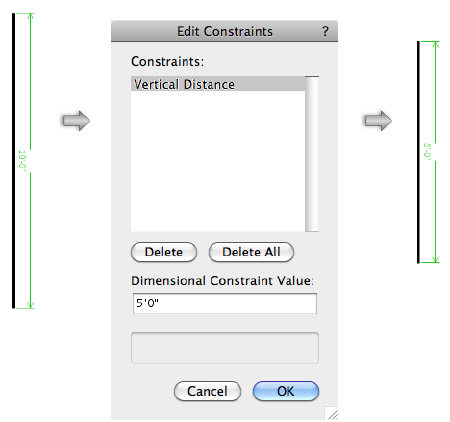Select the 10'-0" dimension text
Image resolution: width=450 pixels, height=422 pixels.
22,161
